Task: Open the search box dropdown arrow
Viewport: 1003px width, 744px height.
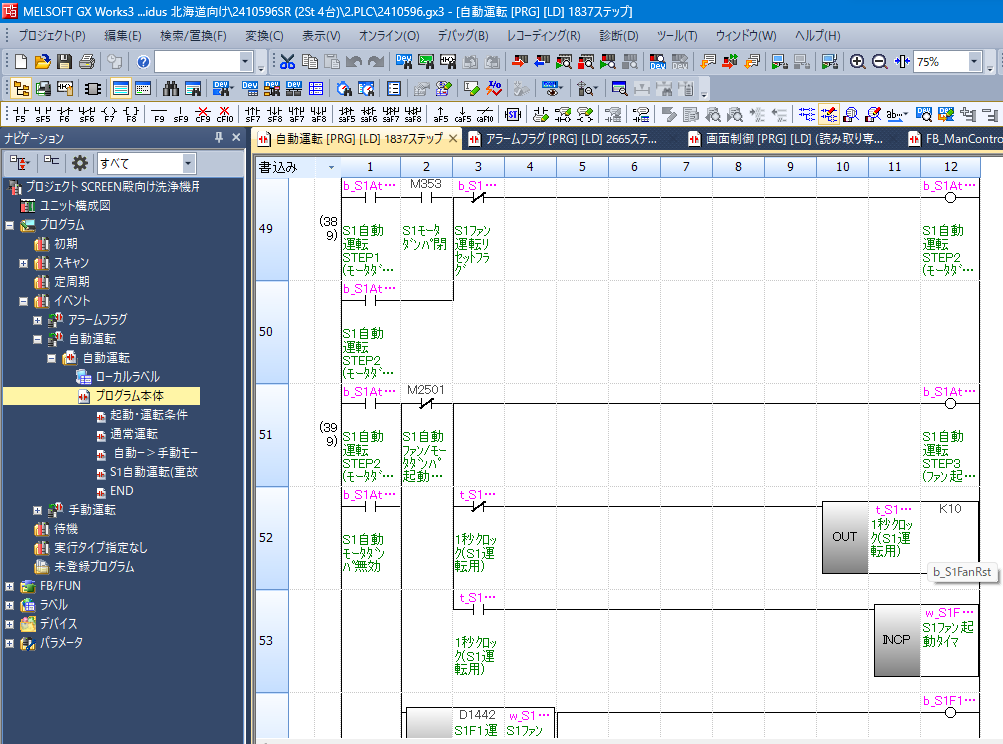Action: tap(246, 61)
